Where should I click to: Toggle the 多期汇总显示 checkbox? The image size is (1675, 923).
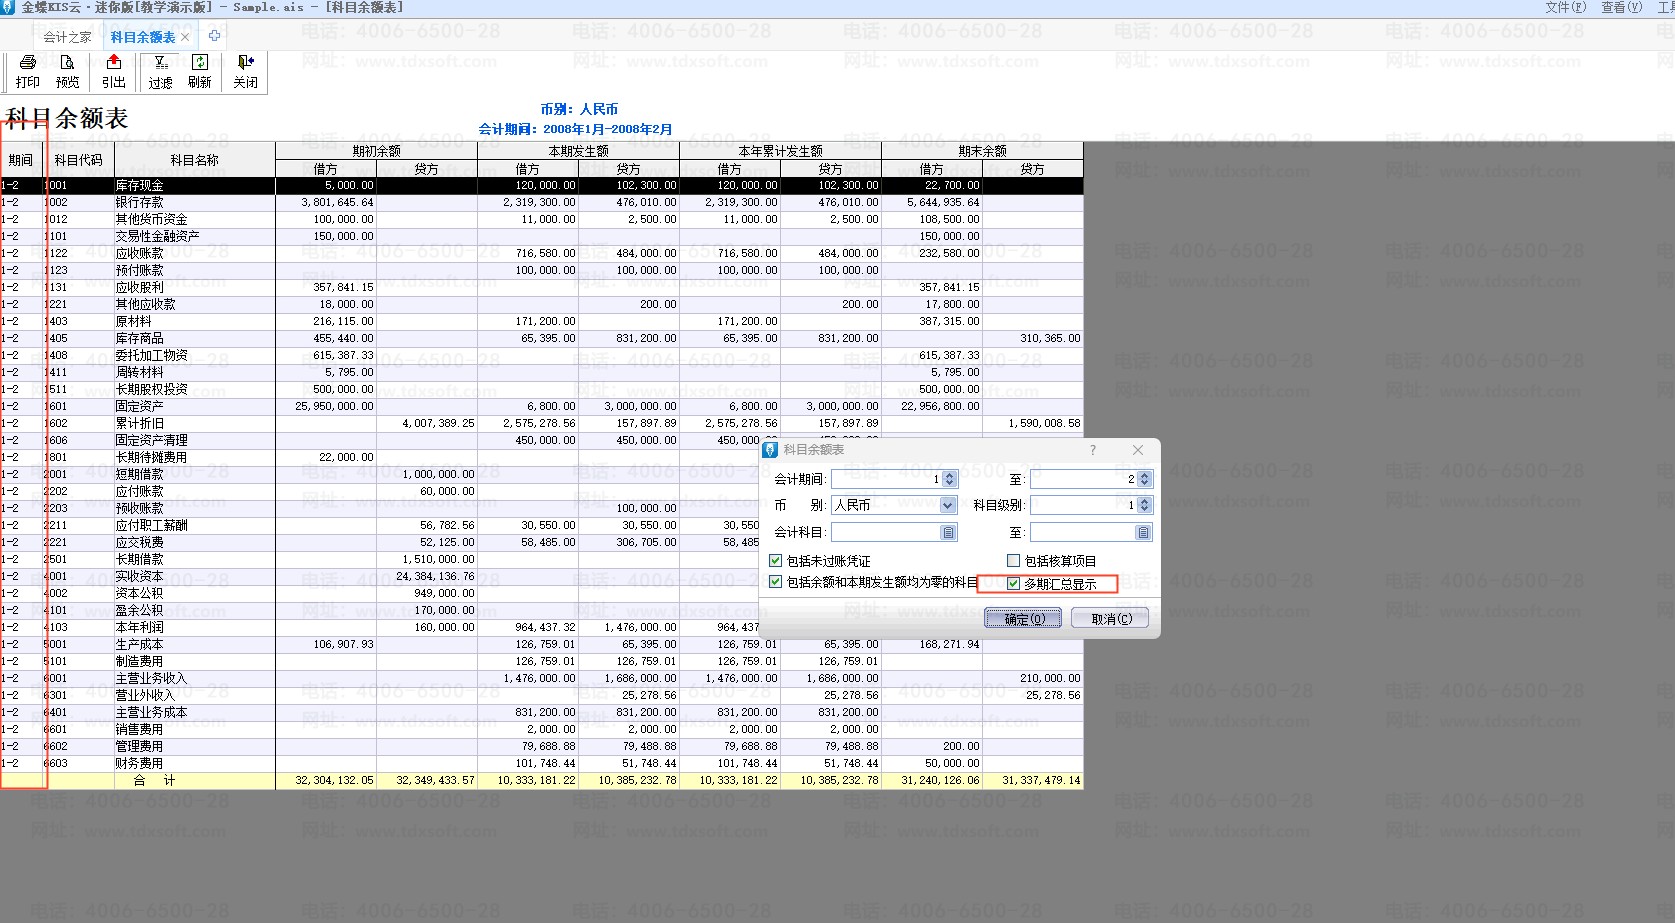pyautogui.click(x=1014, y=584)
